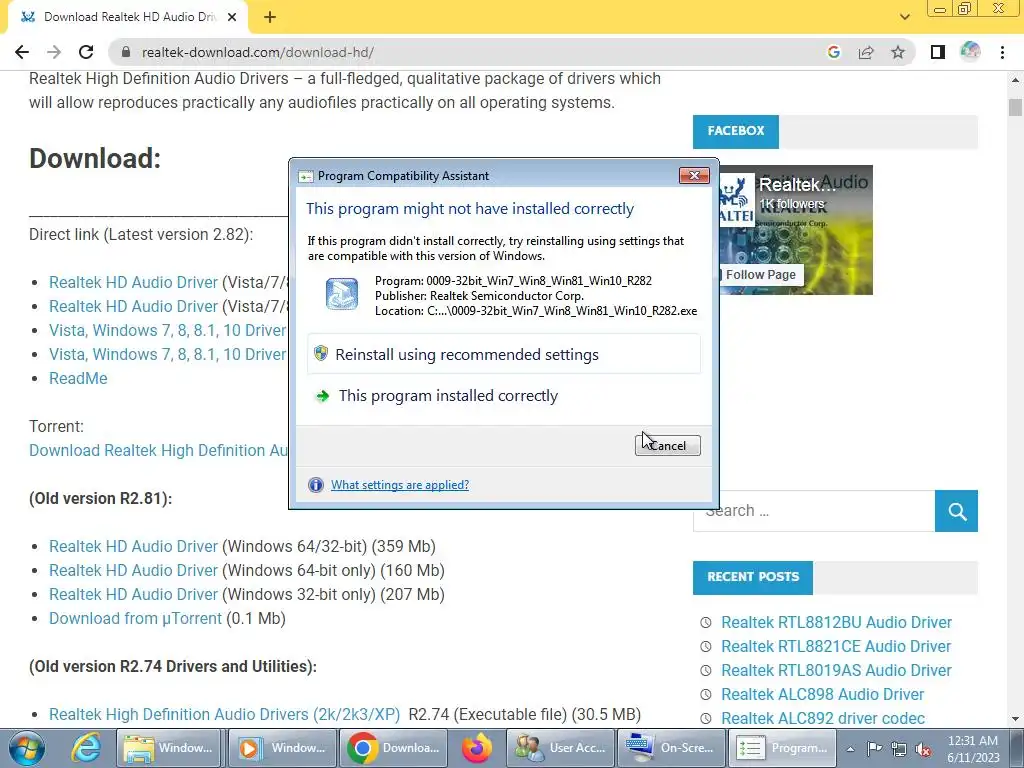Choose This program installed correctly
The height and width of the screenshot is (768, 1024).
tap(504, 396)
